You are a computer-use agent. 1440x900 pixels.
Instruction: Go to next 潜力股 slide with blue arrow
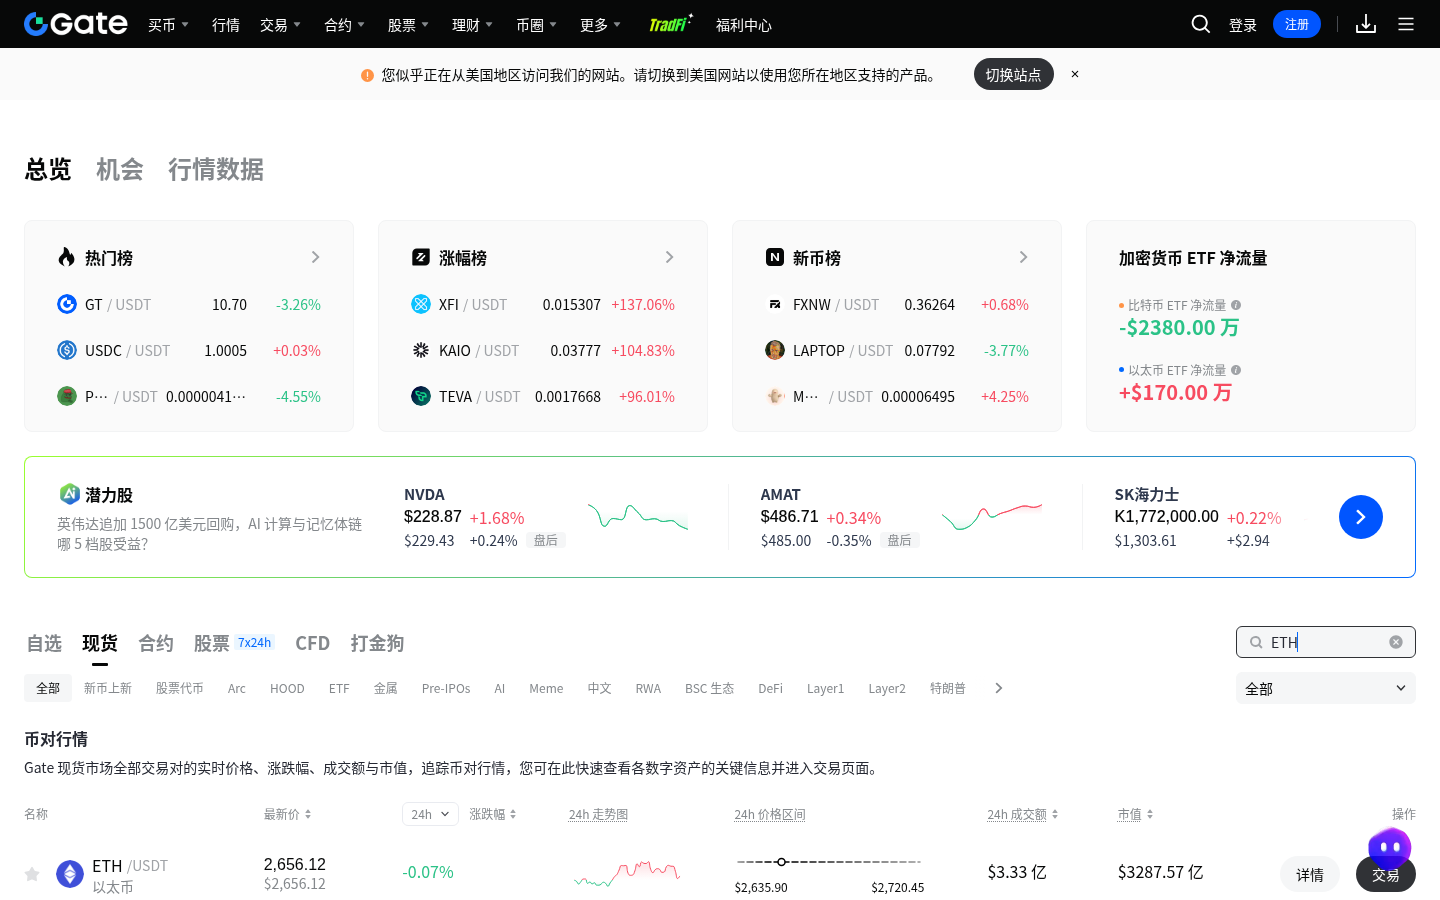(x=1361, y=517)
